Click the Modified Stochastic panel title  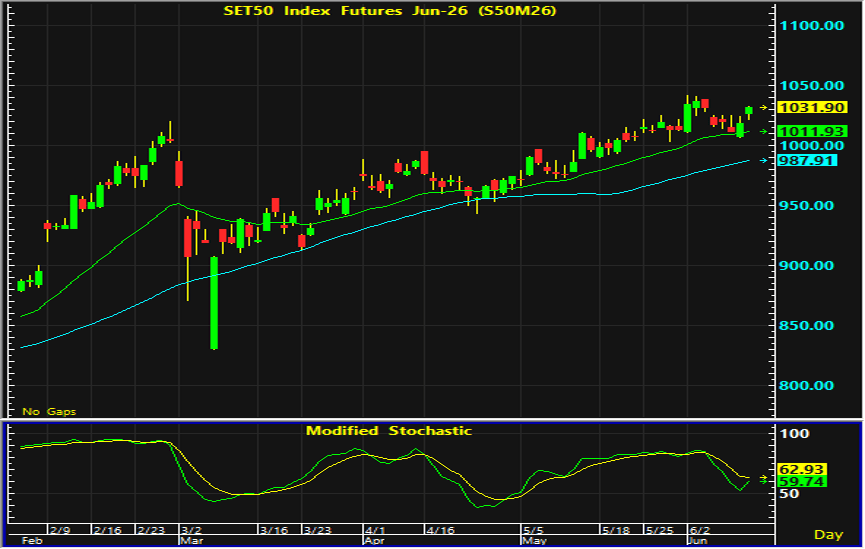(x=389, y=431)
